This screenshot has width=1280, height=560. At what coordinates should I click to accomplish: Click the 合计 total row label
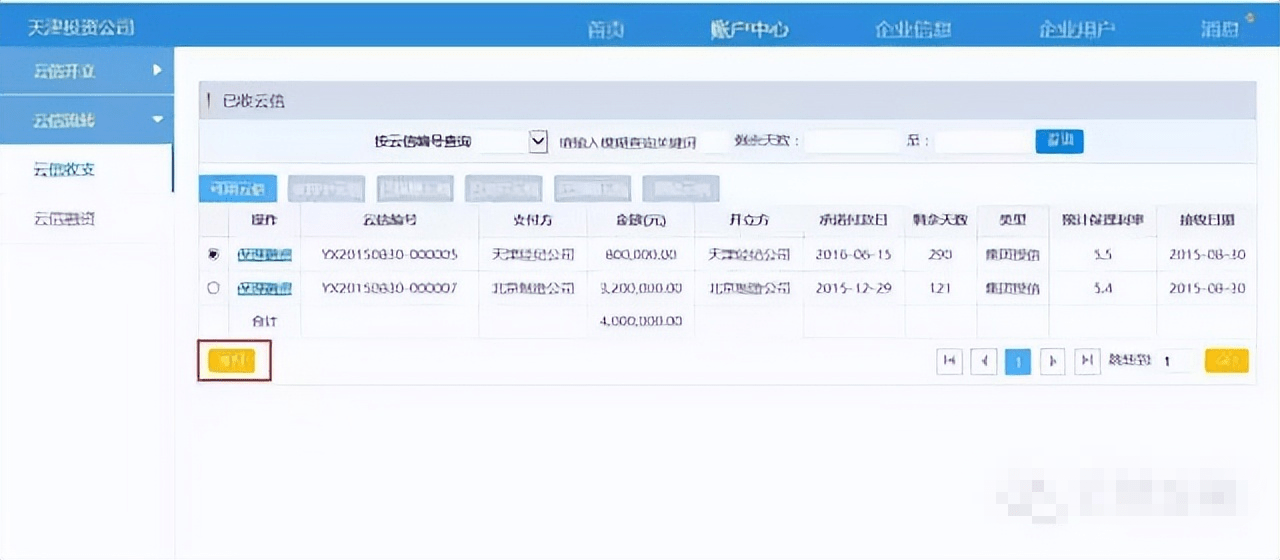coord(264,321)
